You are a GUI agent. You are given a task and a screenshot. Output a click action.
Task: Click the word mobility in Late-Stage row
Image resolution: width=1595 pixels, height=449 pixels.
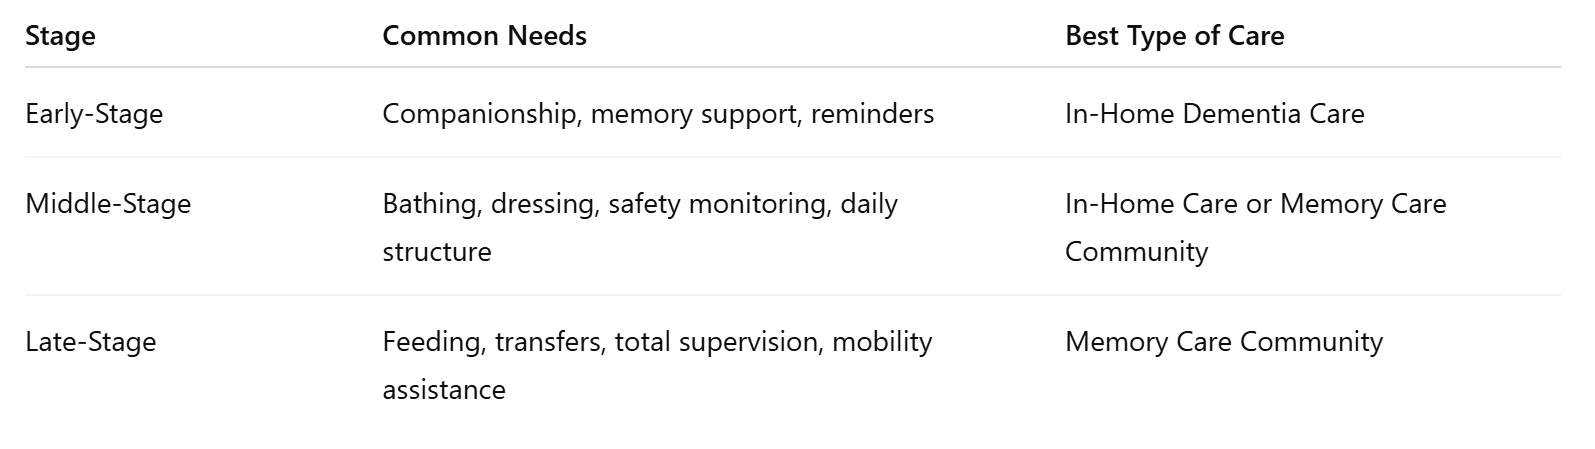point(882,342)
